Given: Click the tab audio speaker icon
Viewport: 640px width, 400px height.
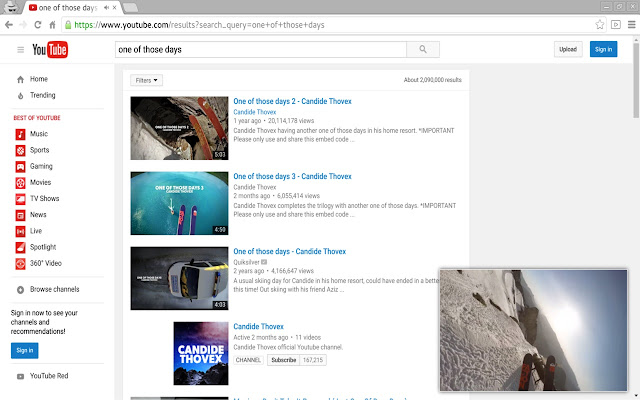Looking at the screenshot, I should pos(107,8).
